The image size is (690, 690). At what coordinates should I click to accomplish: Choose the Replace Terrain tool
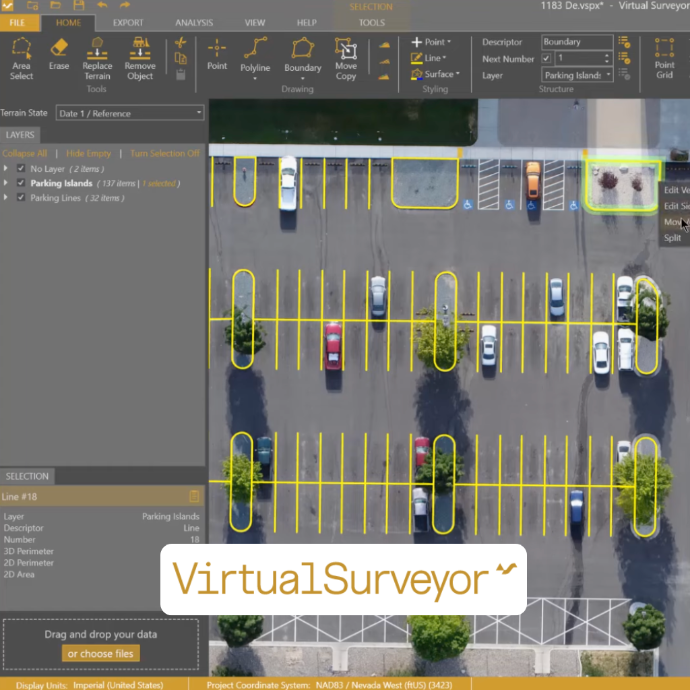(97, 59)
